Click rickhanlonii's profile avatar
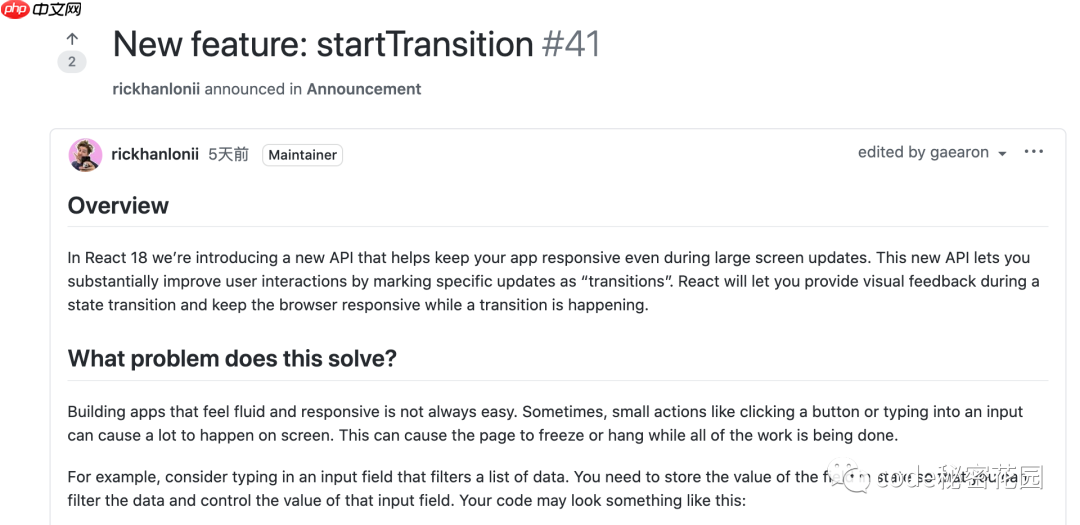Image resolution: width=1080 pixels, height=525 pixels. tap(85, 154)
